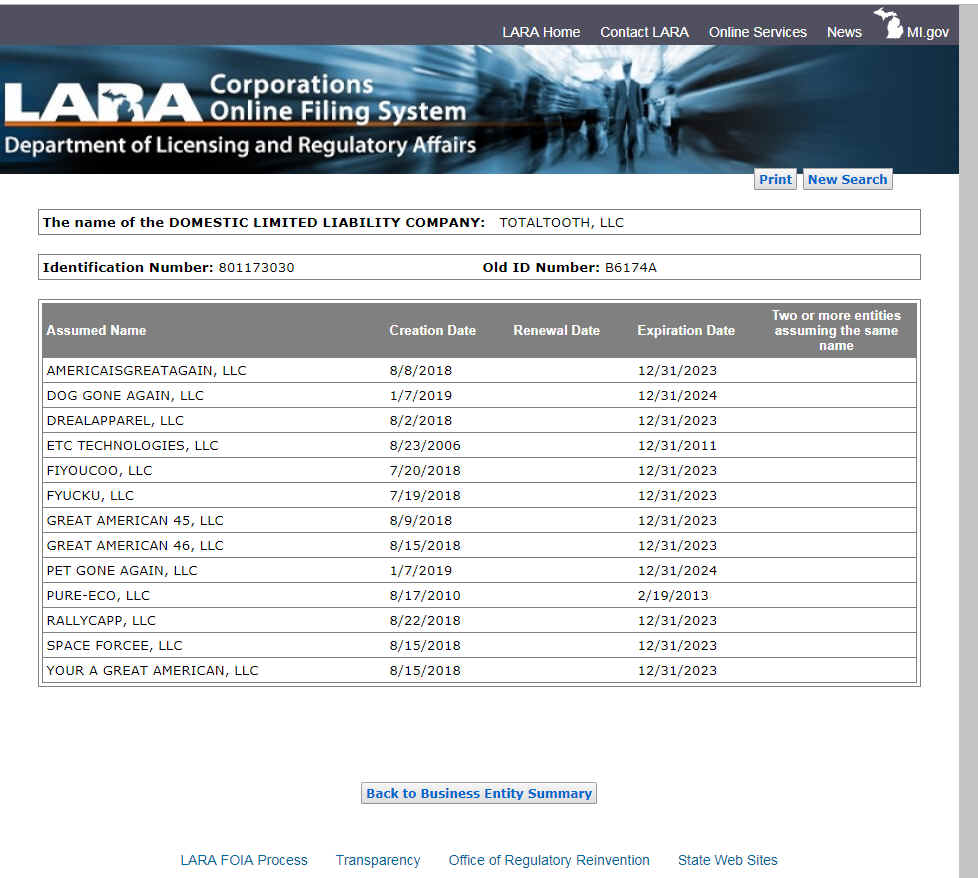Open the News navigation link

844,32
